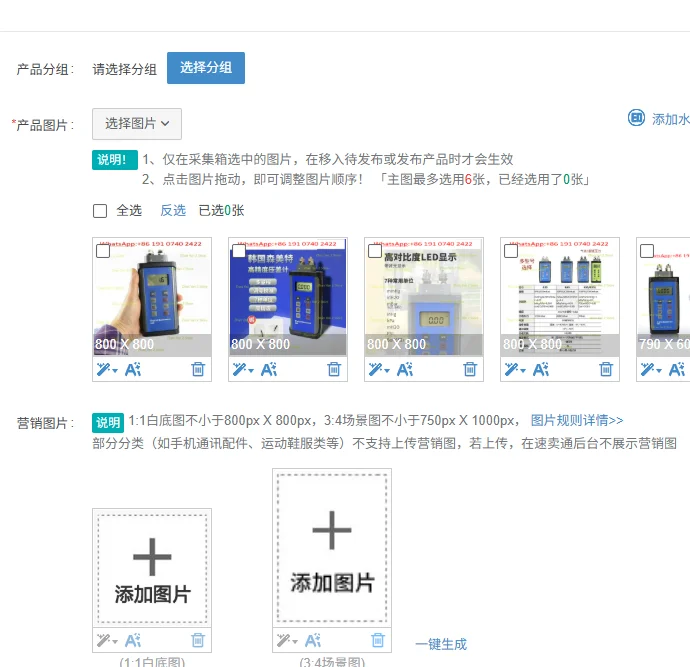This screenshot has width=690, height=667.
Task: Click the 说明 badge next to 营销图片
Action: pos(108,423)
